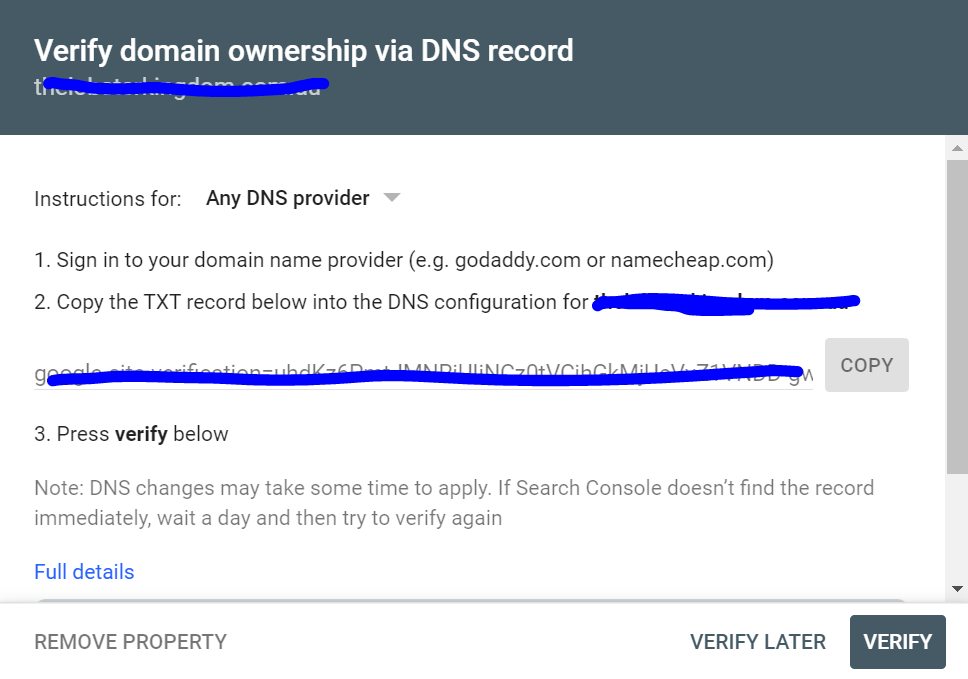
Task: Select the step 1 sign-in instruction text
Action: (404, 261)
